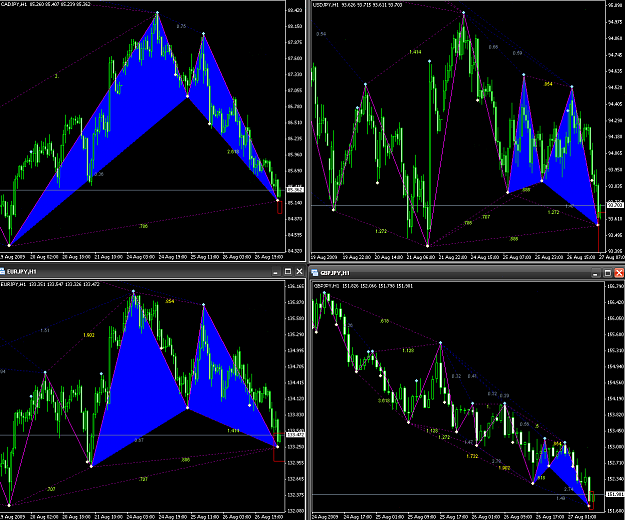Click the current price marker on USDJPY scale
625x520 pixels.
coord(615,205)
